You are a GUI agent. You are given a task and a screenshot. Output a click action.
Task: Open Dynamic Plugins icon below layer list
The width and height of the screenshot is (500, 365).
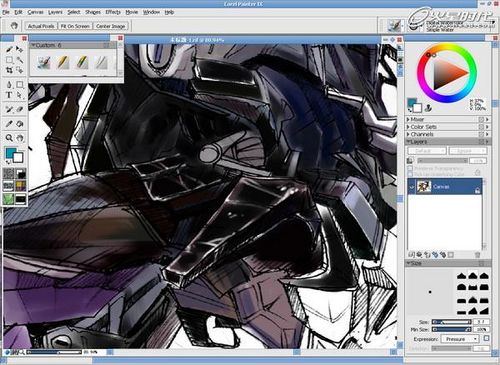click(419, 255)
